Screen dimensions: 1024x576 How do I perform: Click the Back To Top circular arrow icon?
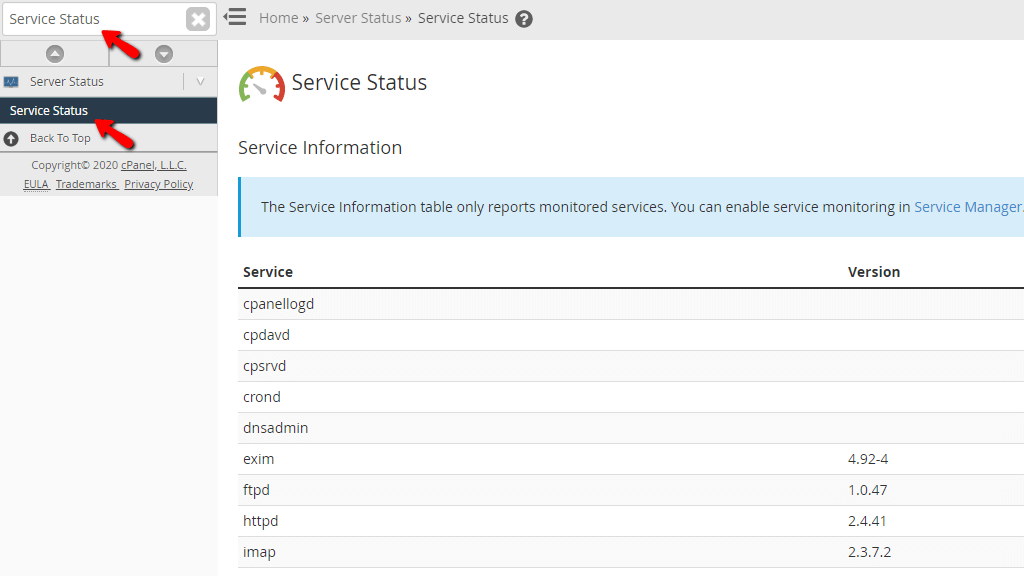(10, 138)
